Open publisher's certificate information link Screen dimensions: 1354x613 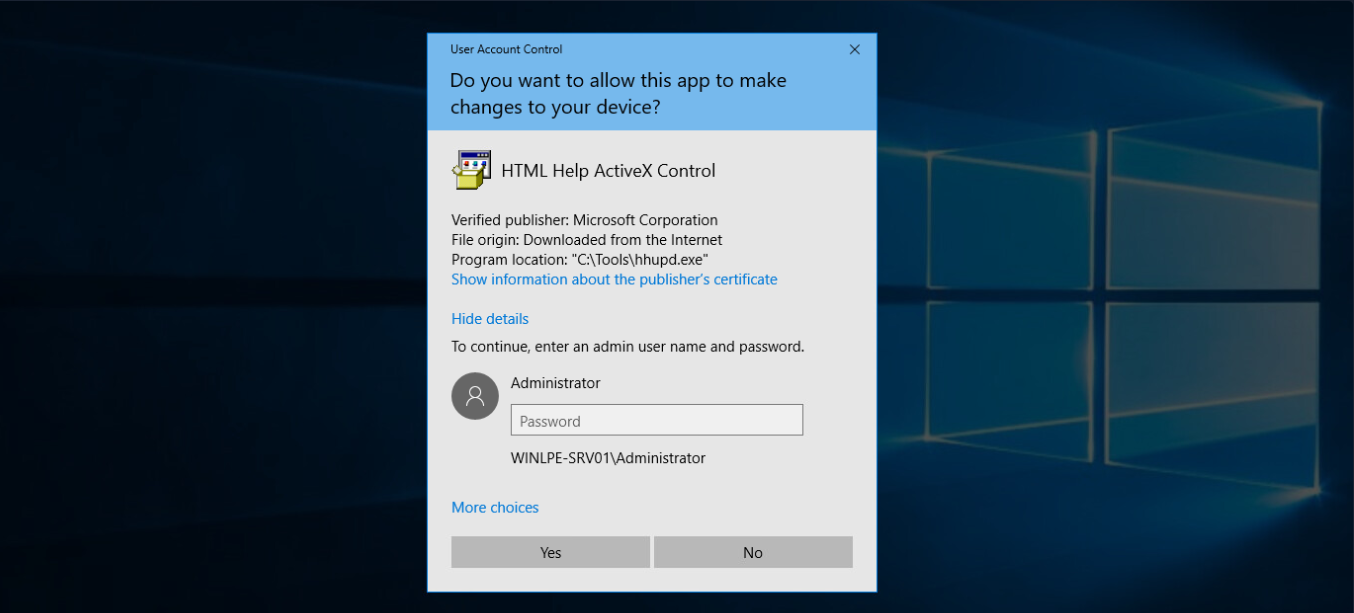614,279
